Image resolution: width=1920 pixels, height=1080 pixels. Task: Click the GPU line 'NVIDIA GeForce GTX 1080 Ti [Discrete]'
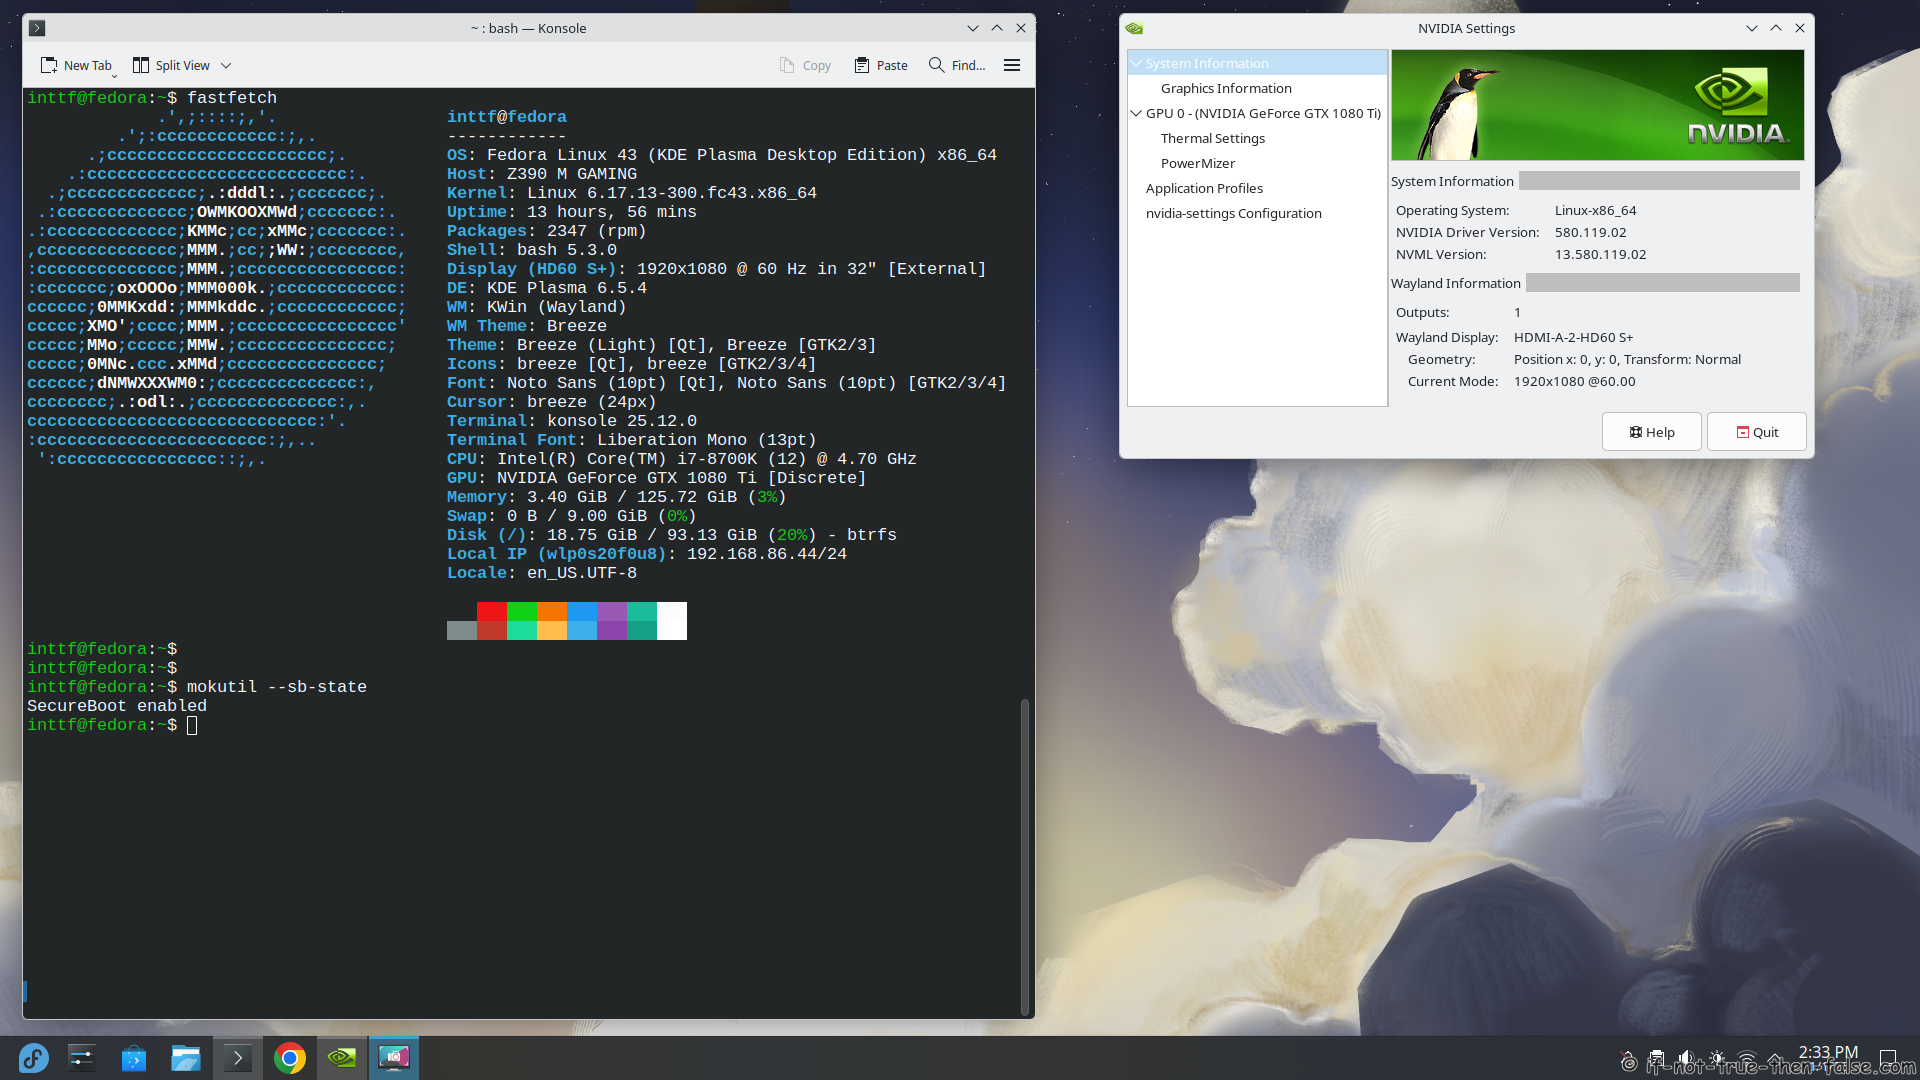coord(682,478)
